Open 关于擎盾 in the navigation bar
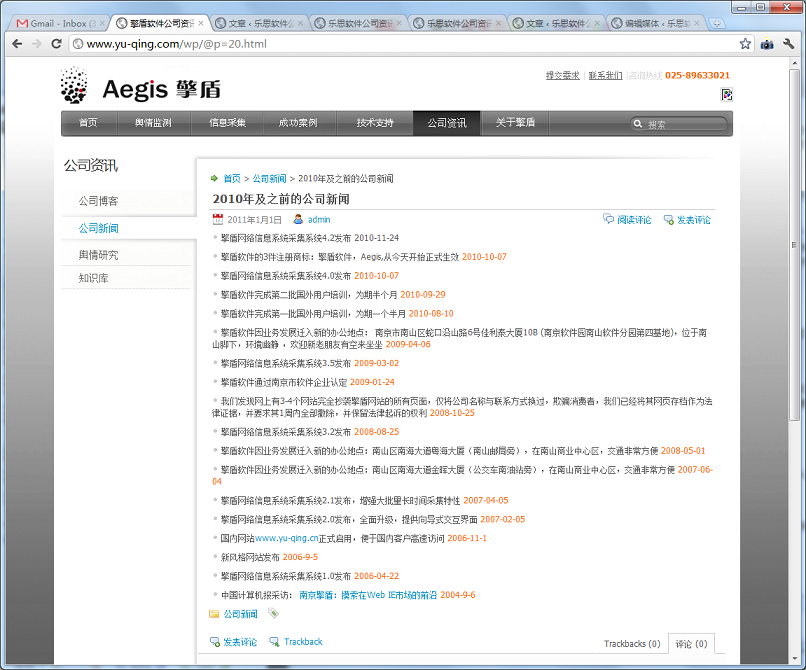Viewport: 806px width, 670px height. point(515,123)
